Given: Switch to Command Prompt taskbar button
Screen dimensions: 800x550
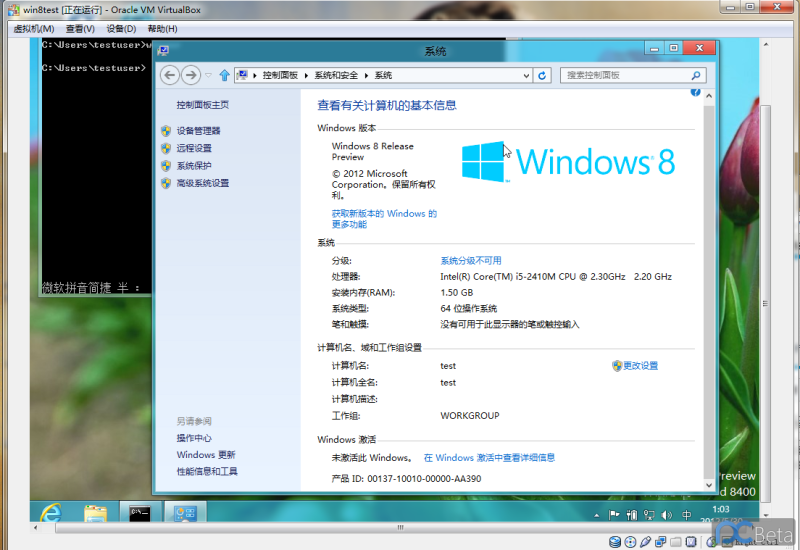Looking at the screenshot, I should click(140, 512).
